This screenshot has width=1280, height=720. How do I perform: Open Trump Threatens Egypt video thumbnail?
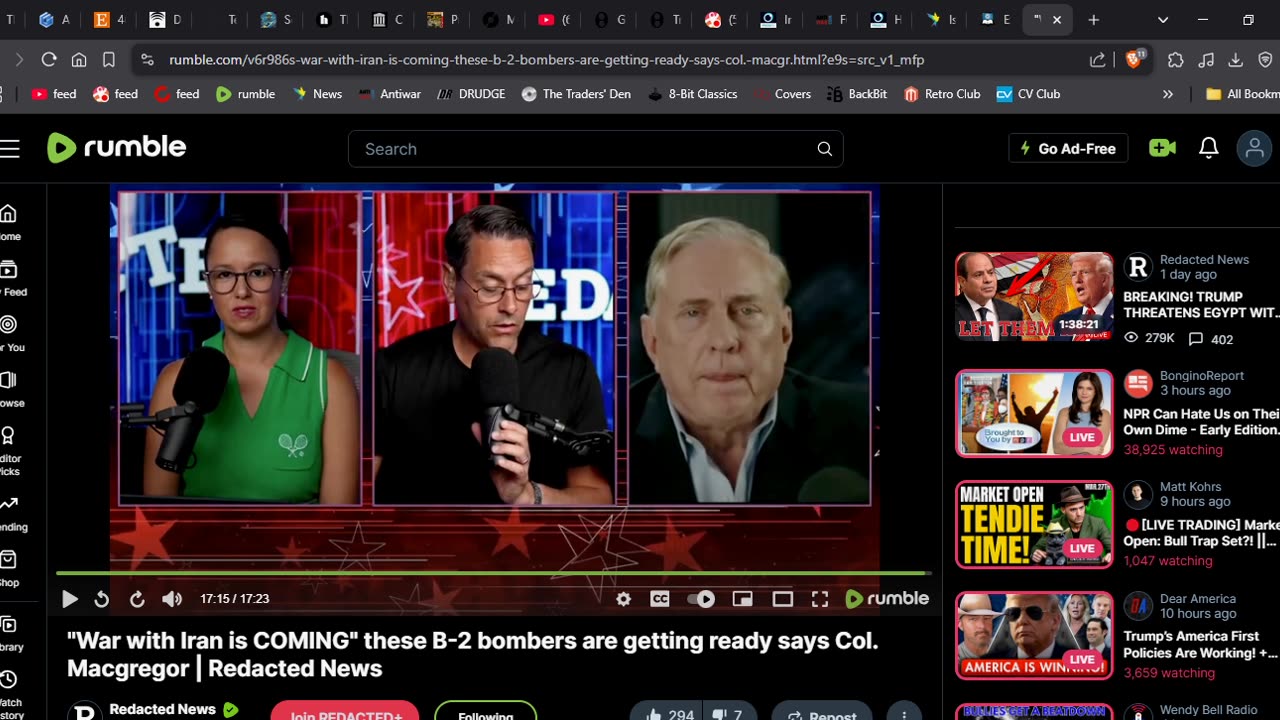click(x=1034, y=297)
